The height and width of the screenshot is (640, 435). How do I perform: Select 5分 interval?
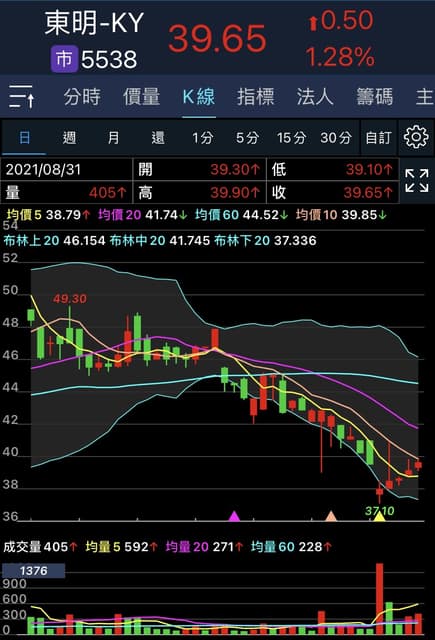click(247, 138)
